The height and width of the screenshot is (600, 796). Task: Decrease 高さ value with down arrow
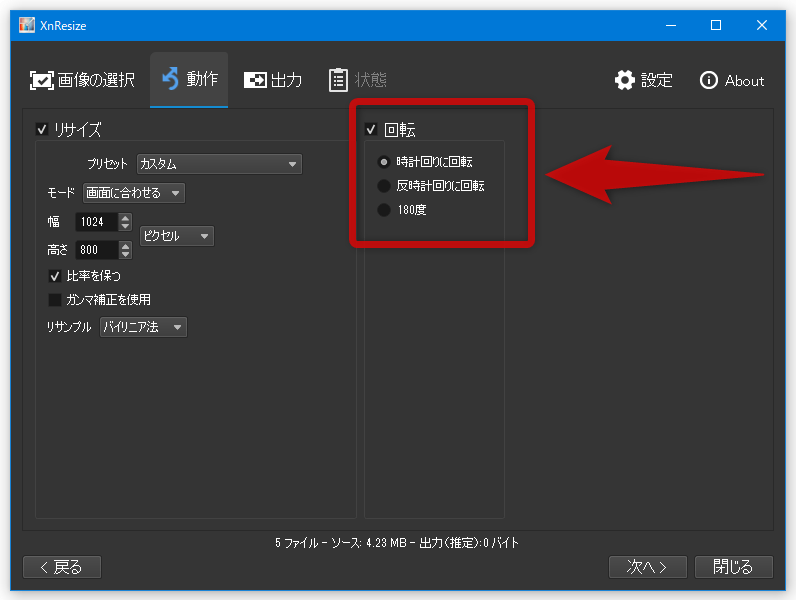125,254
